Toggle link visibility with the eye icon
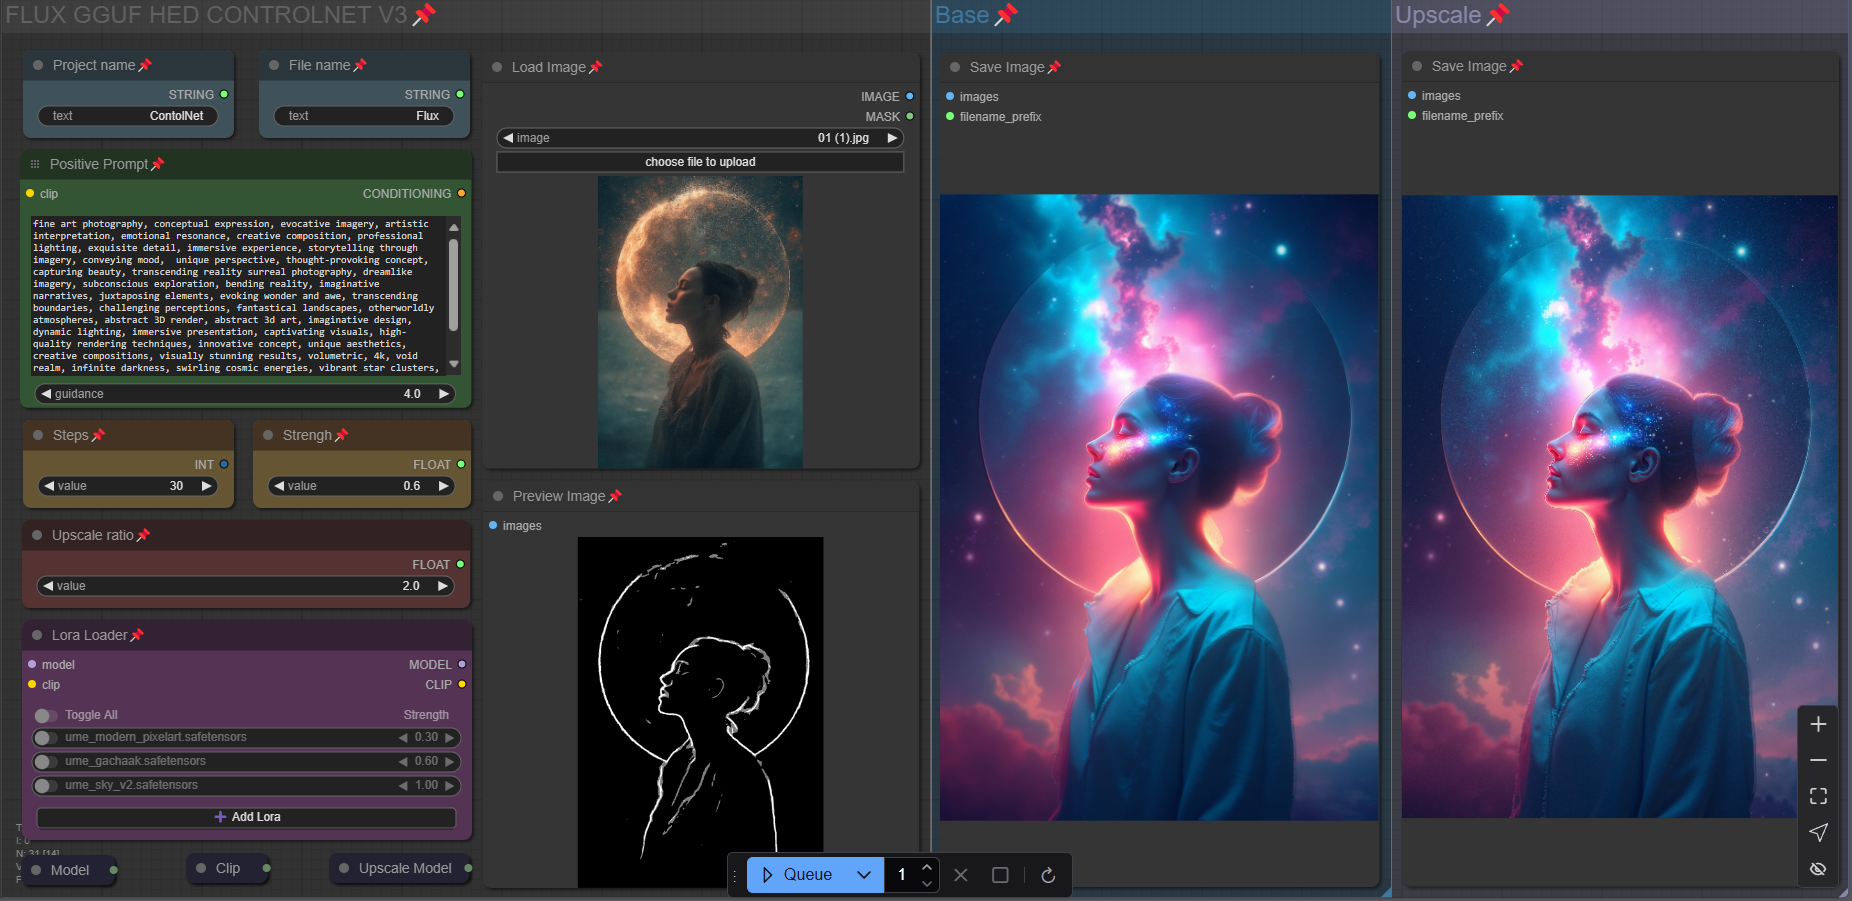This screenshot has width=1852, height=901. 1818,868
